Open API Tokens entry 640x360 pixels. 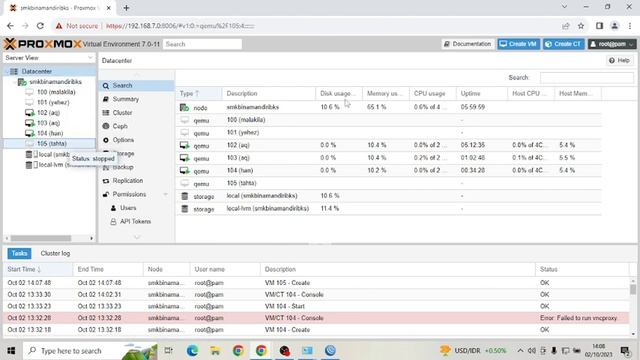135,221
